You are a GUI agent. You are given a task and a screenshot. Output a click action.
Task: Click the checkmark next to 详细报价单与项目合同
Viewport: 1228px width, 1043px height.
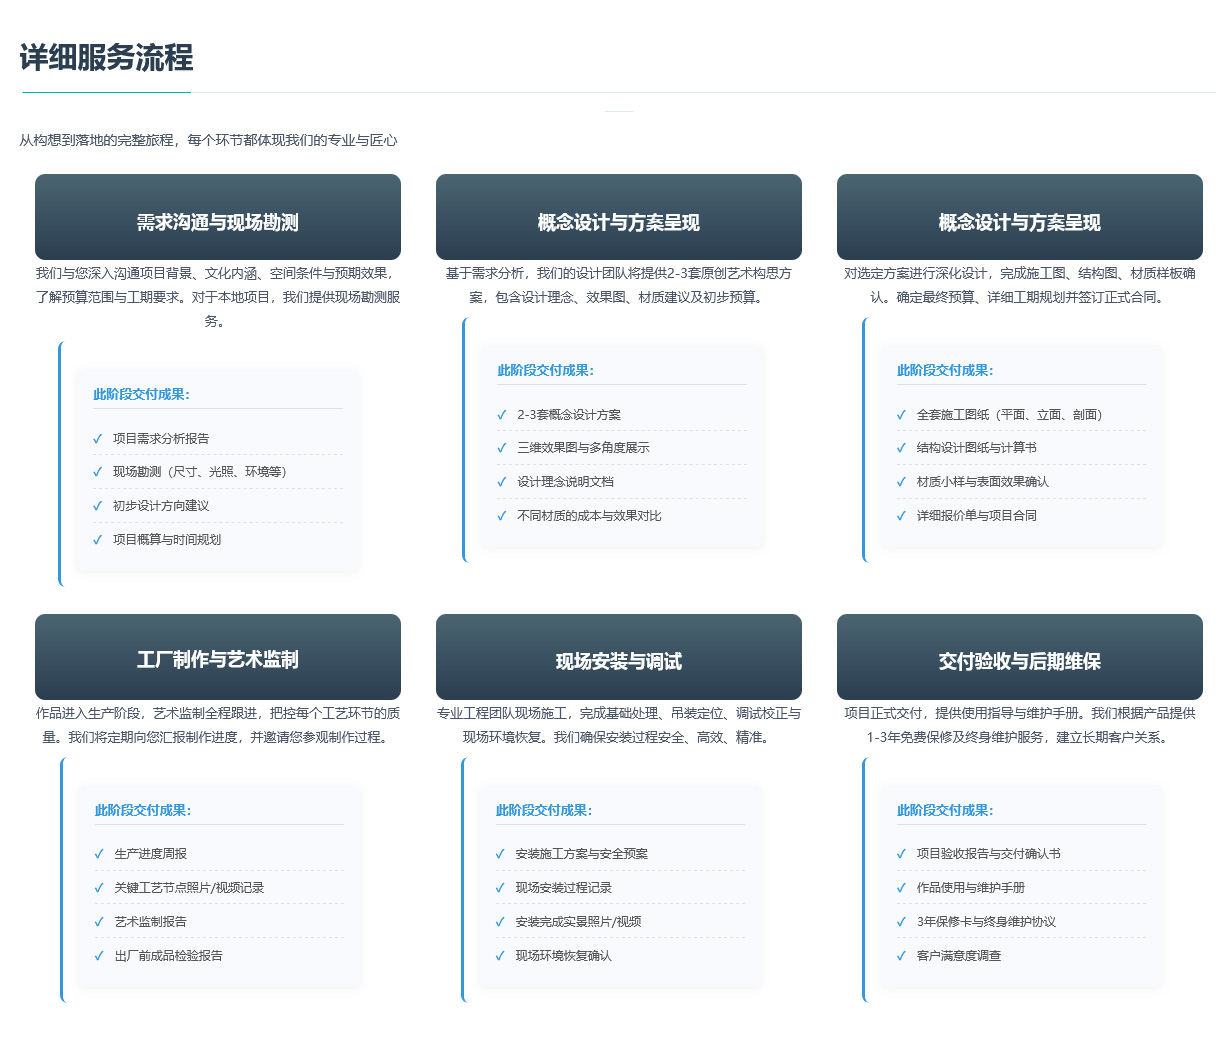pos(901,516)
